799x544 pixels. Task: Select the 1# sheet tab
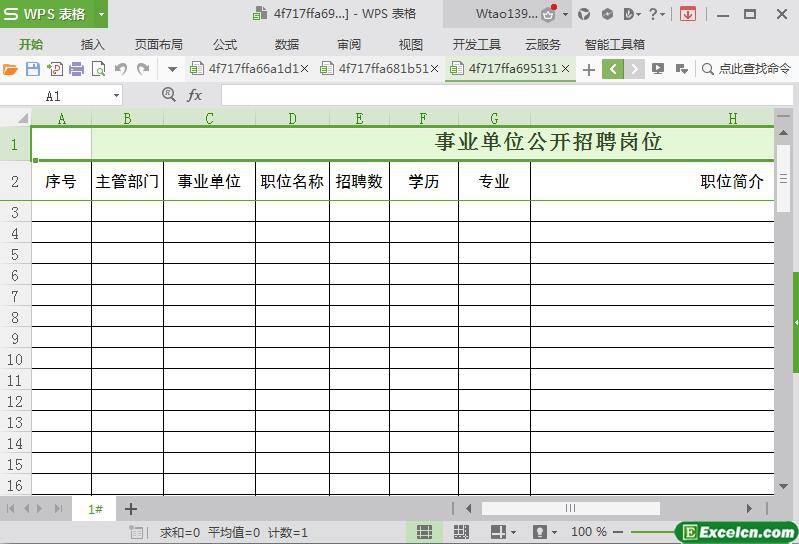tap(95, 509)
